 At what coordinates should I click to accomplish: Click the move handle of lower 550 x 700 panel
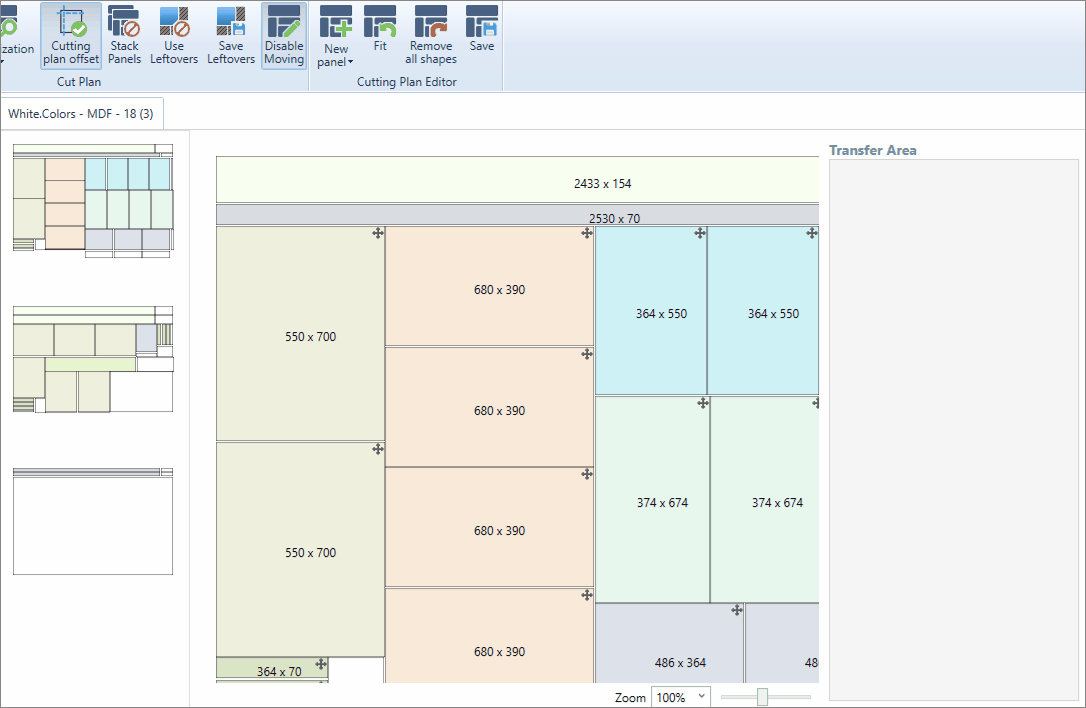[x=377, y=449]
